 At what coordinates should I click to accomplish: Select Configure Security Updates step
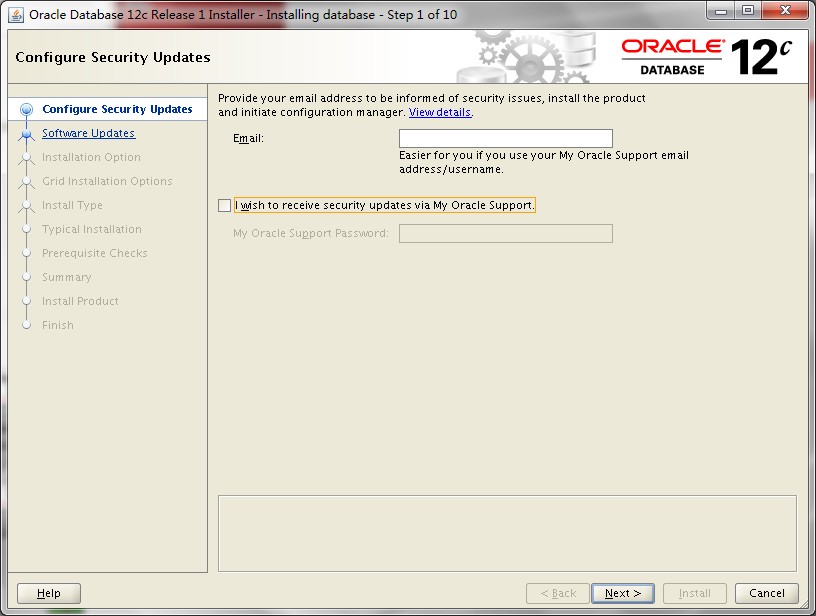(x=117, y=109)
